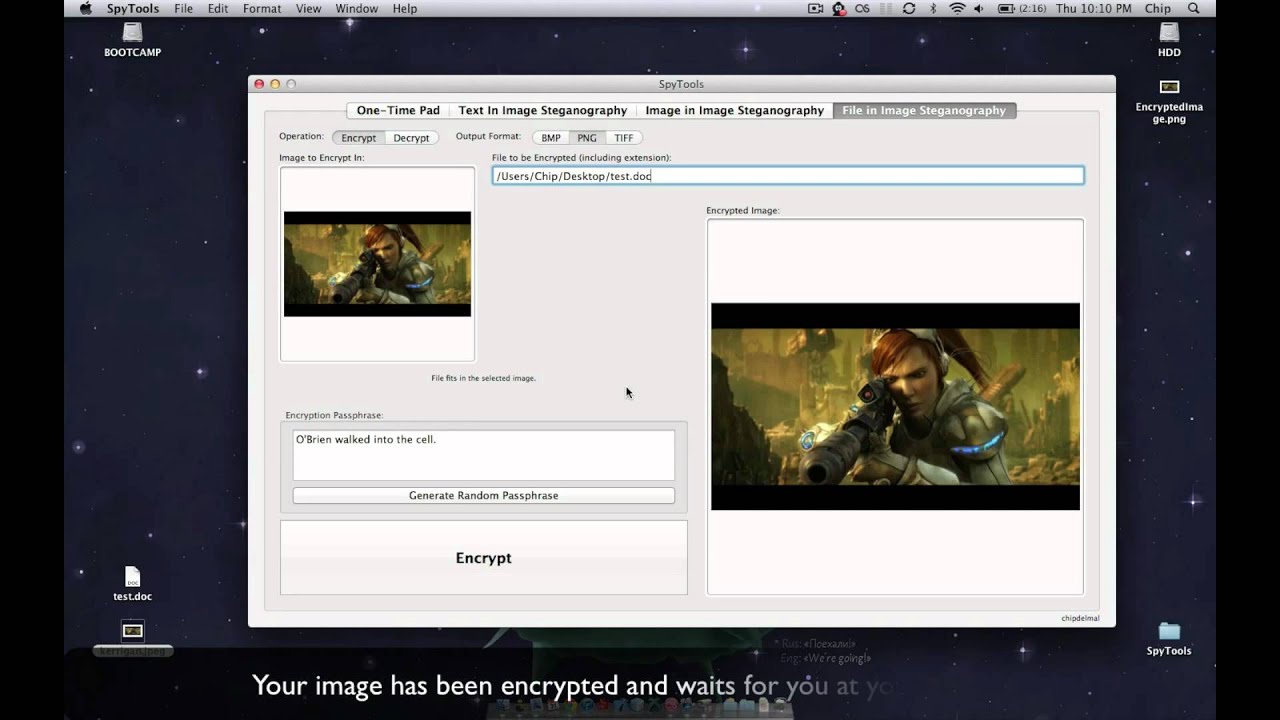Click the 'Image to Encrypt In:' label

tap(322, 158)
